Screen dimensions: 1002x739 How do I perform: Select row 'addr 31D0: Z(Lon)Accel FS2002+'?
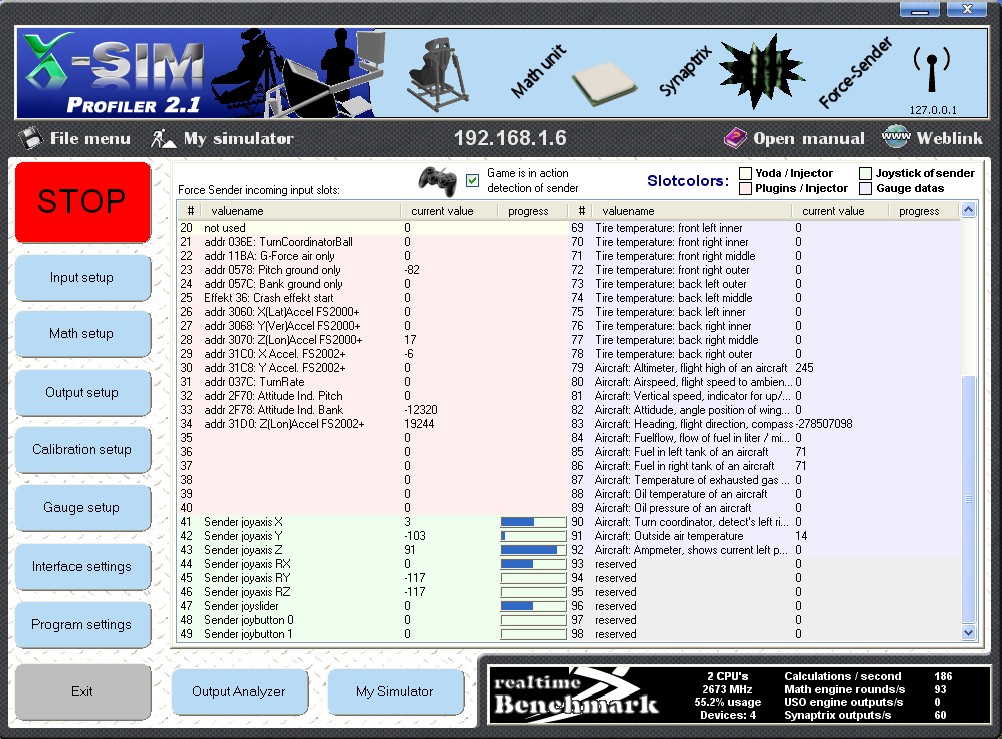tap(373, 424)
